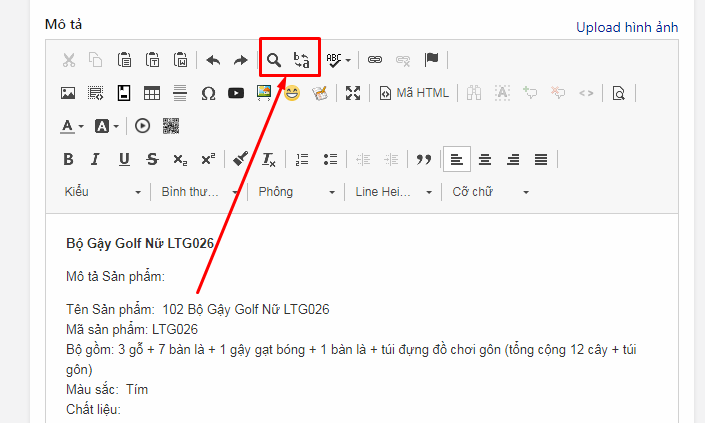The image size is (705, 423).
Task: Click the Mã HTML source button
Action: coord(415,93)
